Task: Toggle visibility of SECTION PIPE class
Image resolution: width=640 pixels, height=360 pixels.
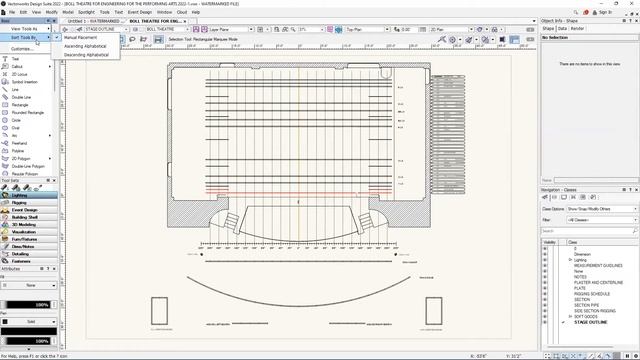Action: point(545,305)
